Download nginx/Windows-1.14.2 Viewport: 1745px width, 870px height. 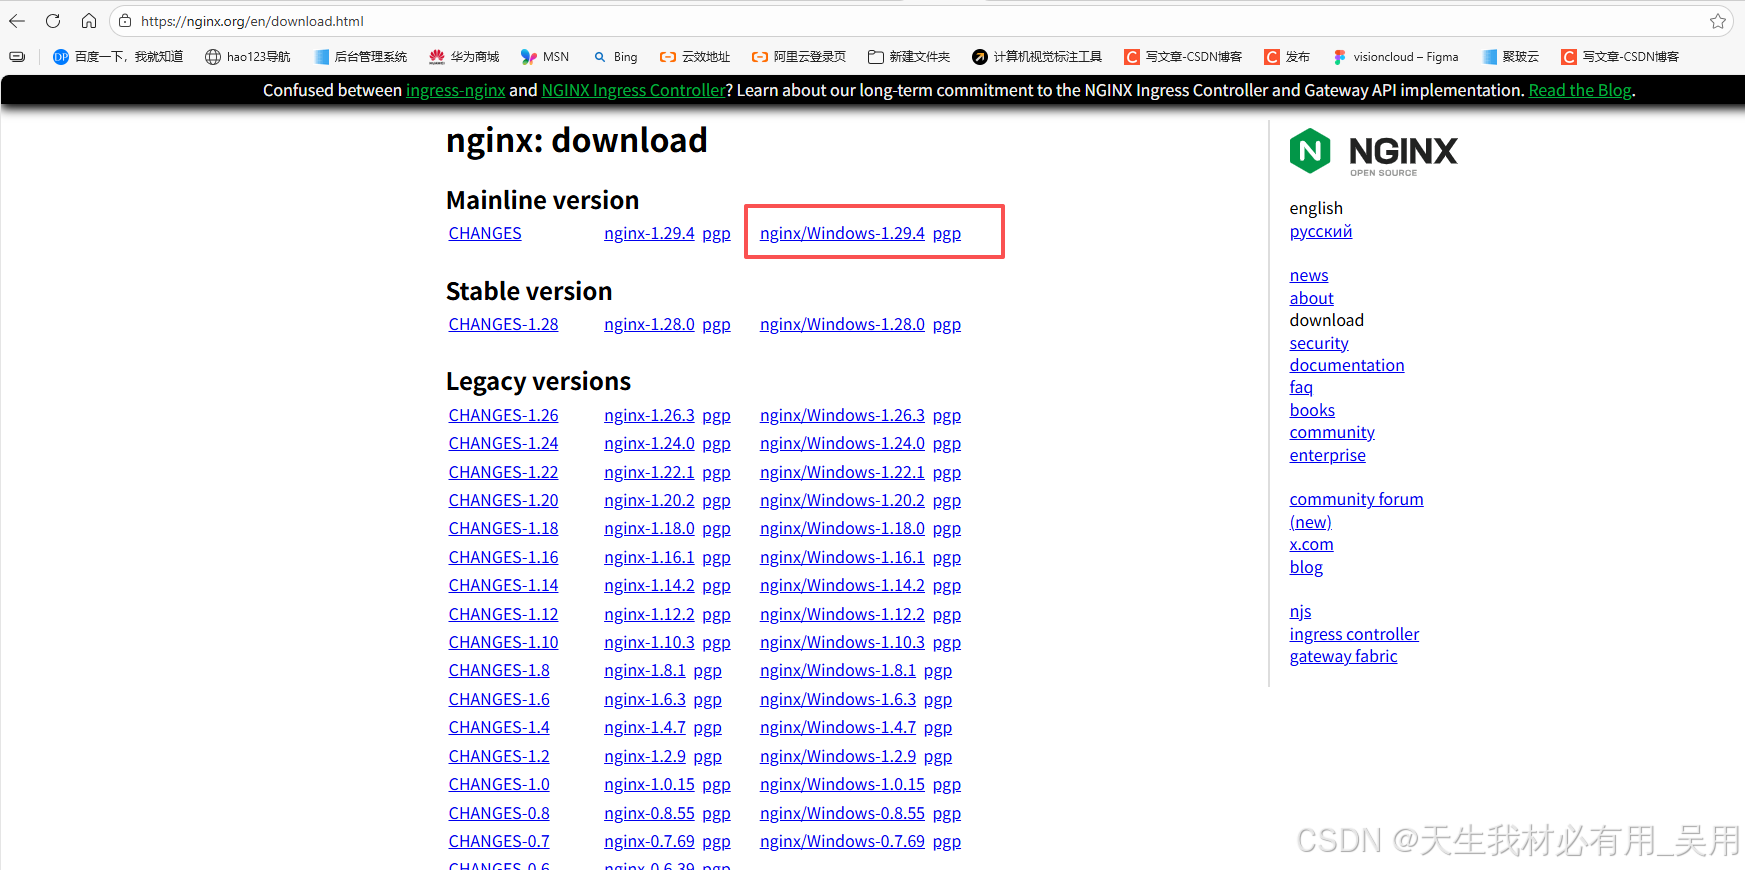tap(842, 585)
